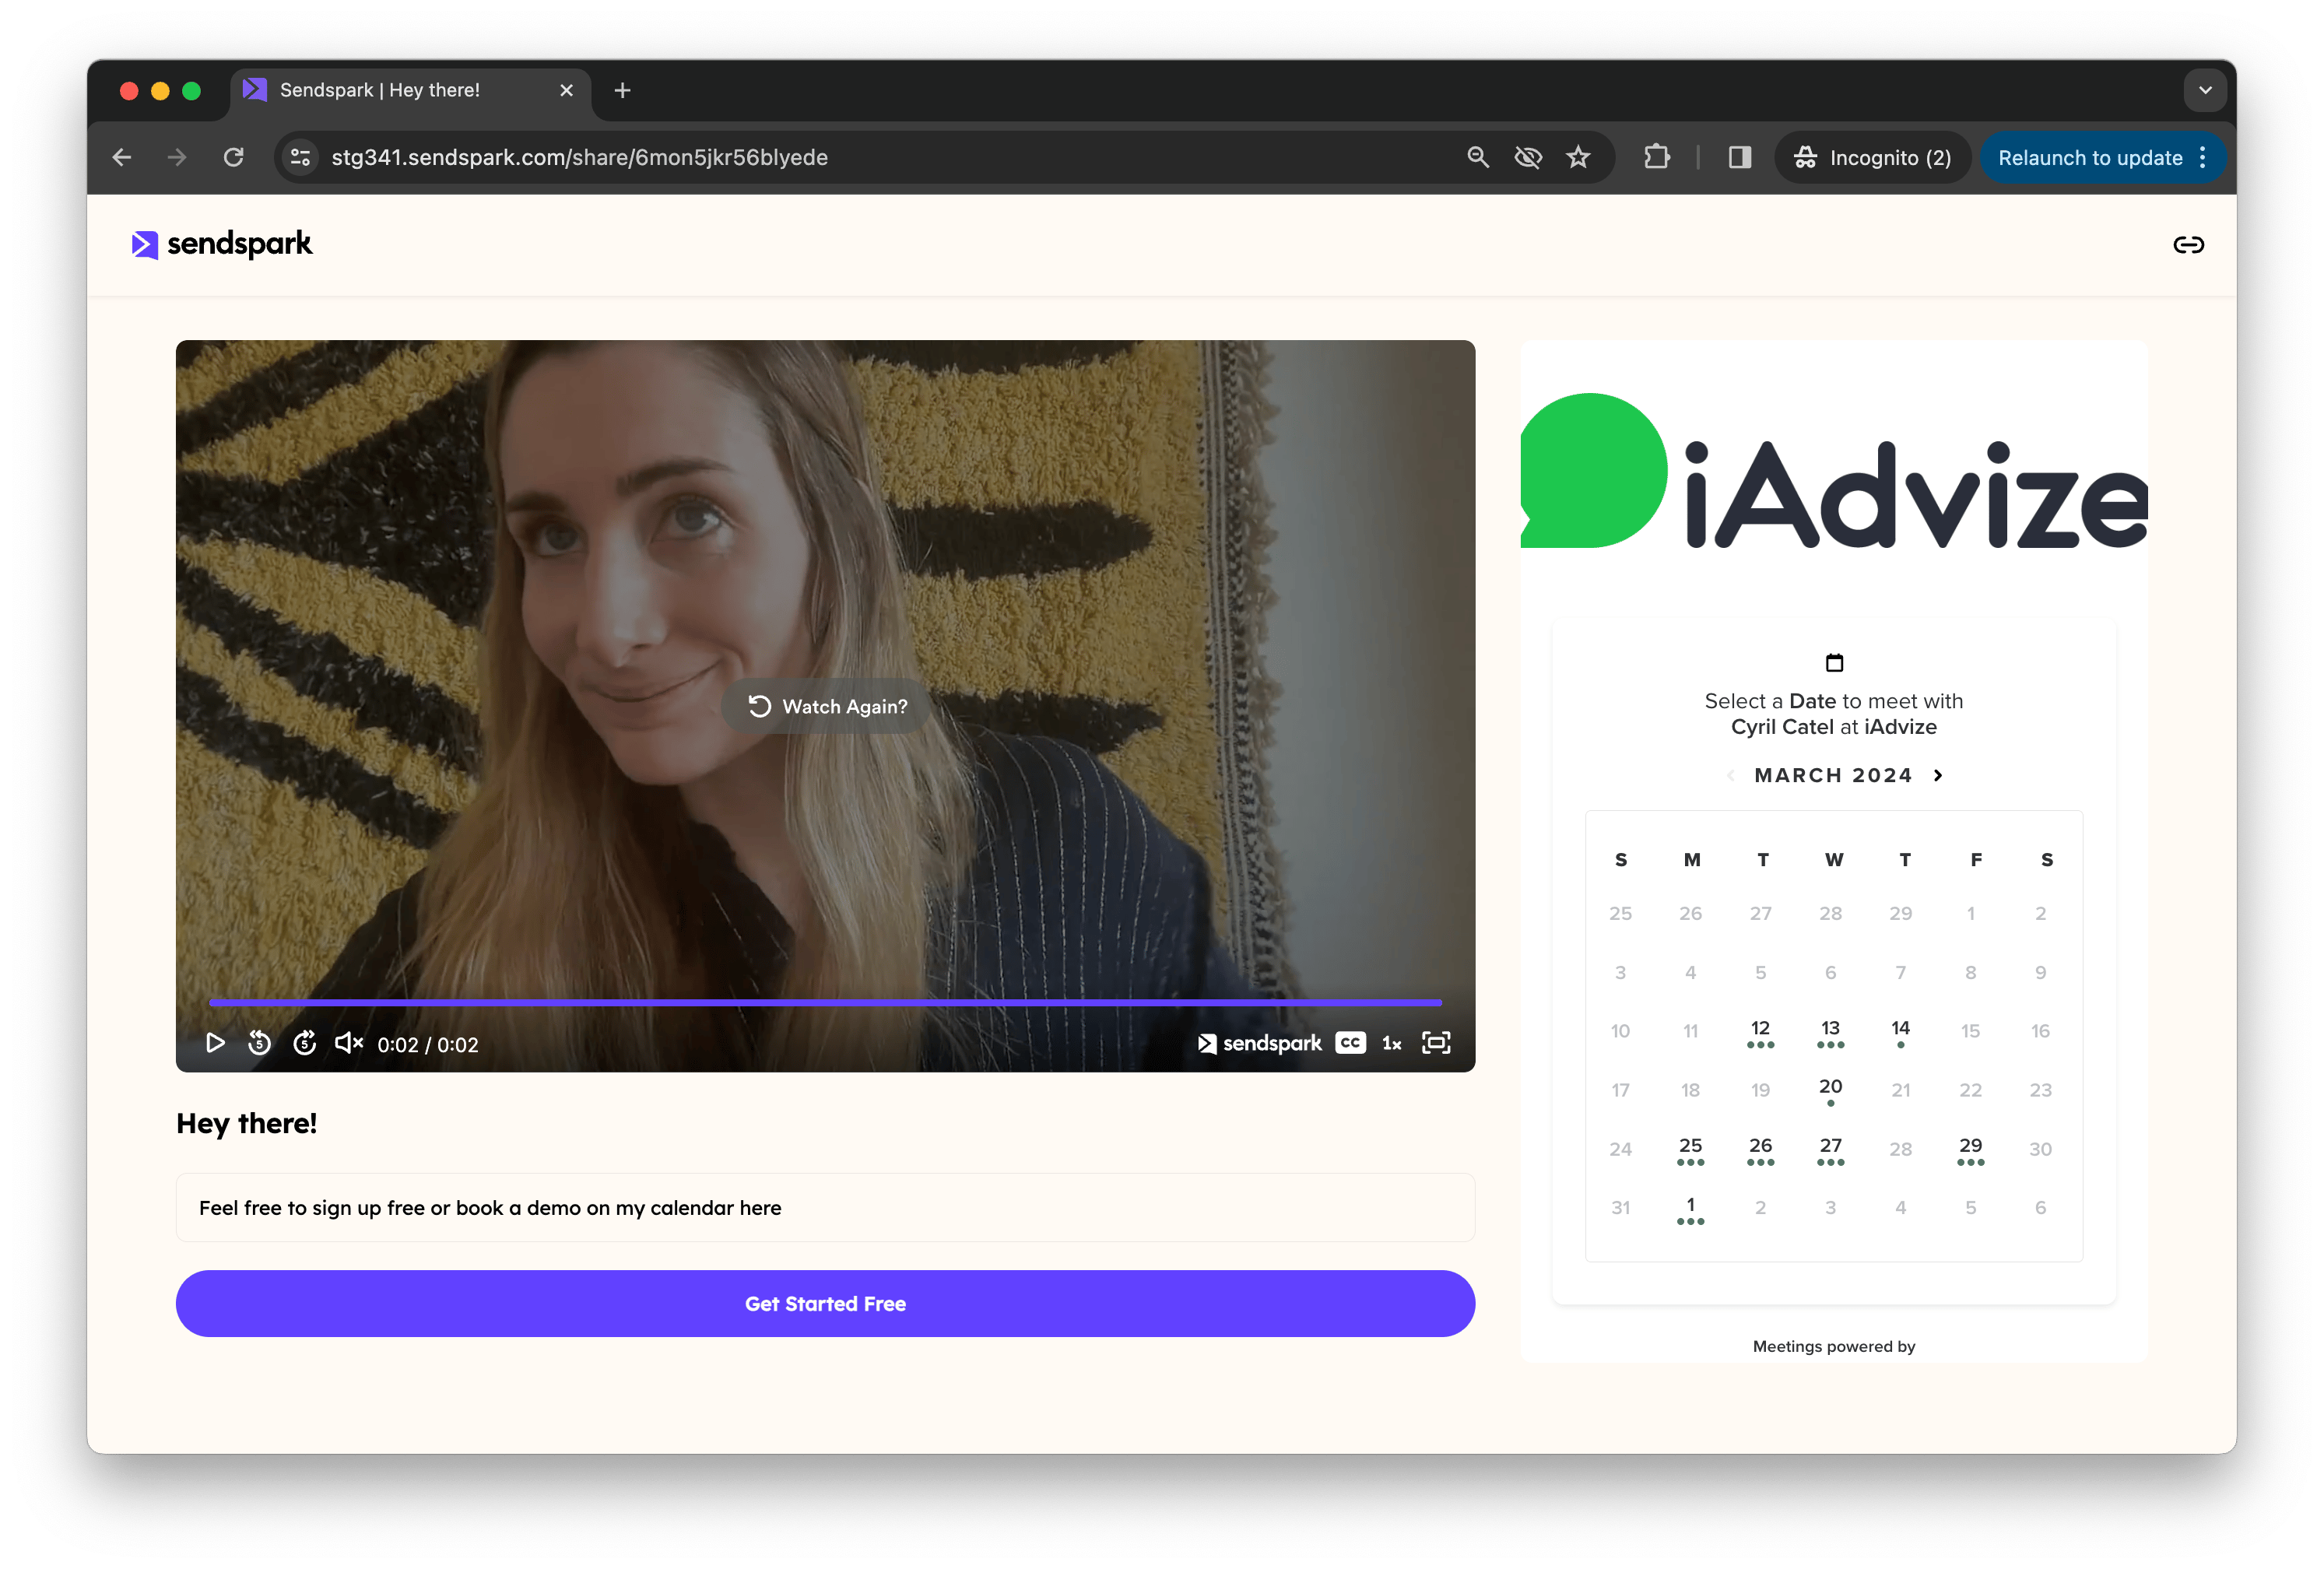Select April 1 on the calendar
2324x1569 pixels.
tap(1690, 1208)
